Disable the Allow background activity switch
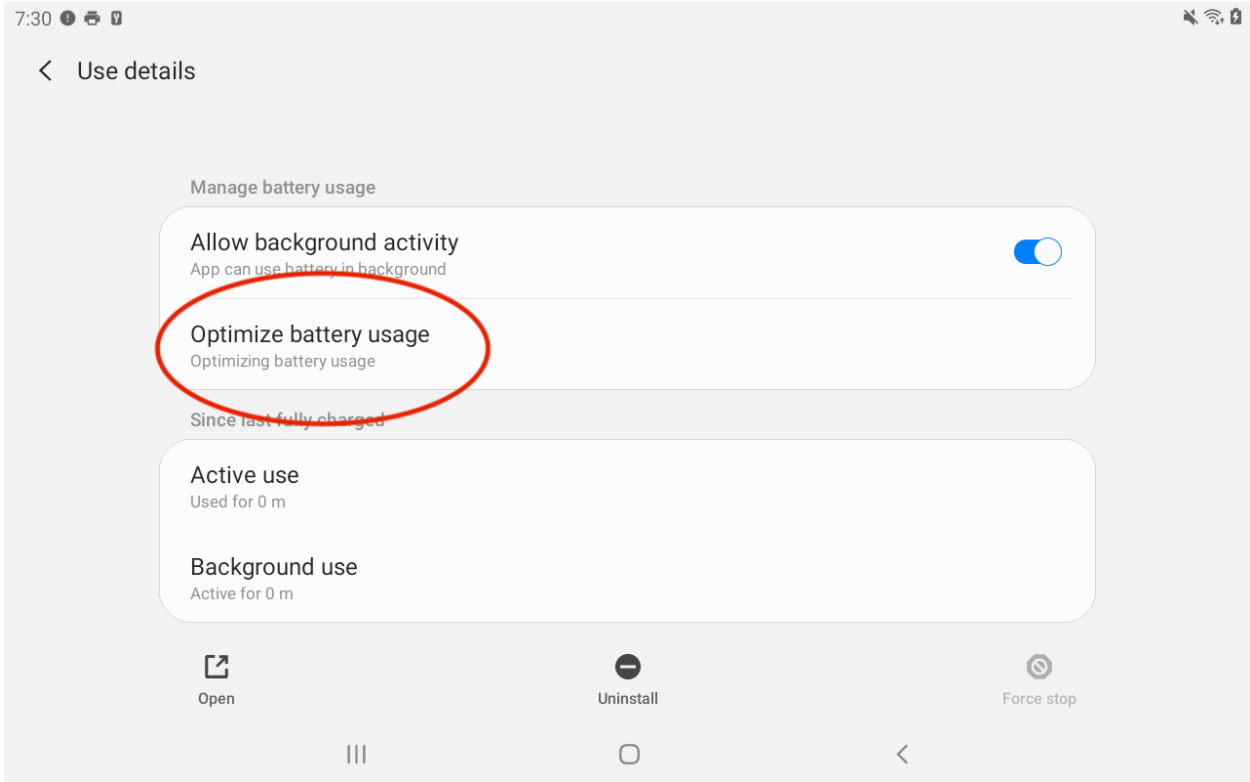The width and height of the screenshot is (1250, 782). point(1037,253)
